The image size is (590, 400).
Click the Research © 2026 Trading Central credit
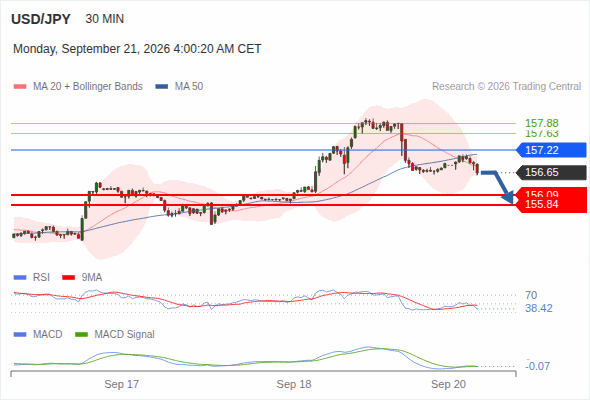tap(506, 87)
